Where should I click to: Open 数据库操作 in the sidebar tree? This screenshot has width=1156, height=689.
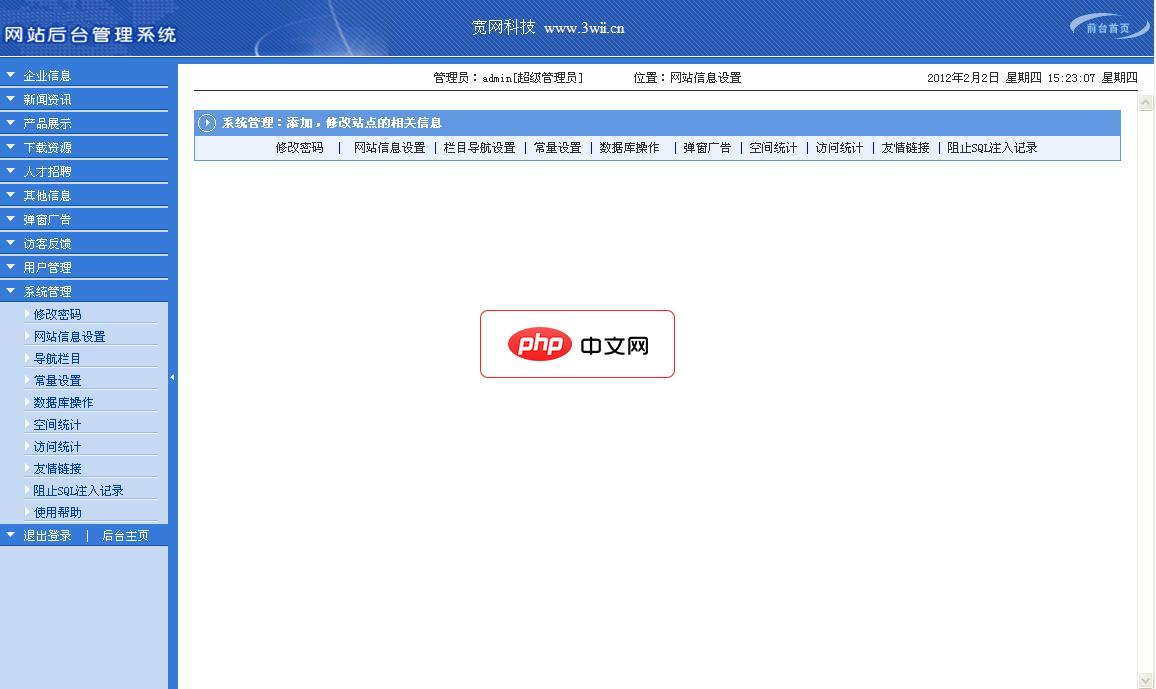point(63,402)
